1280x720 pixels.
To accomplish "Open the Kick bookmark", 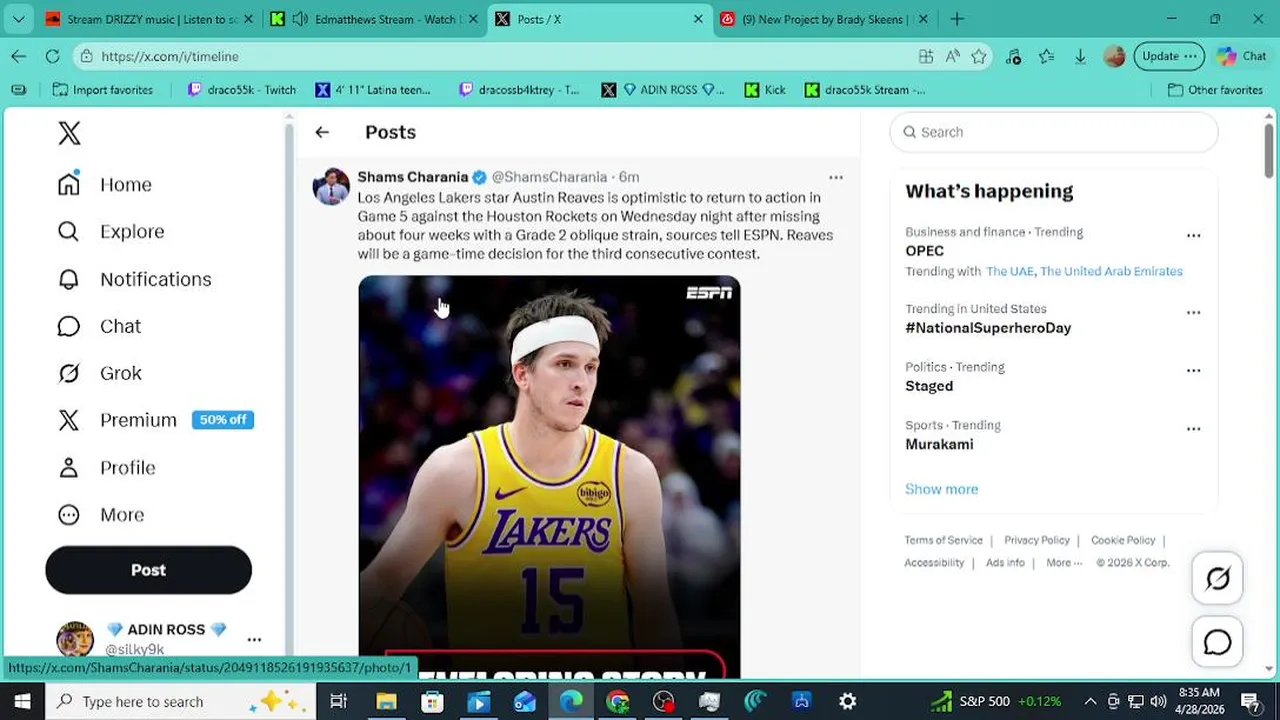I will point(765,90).
